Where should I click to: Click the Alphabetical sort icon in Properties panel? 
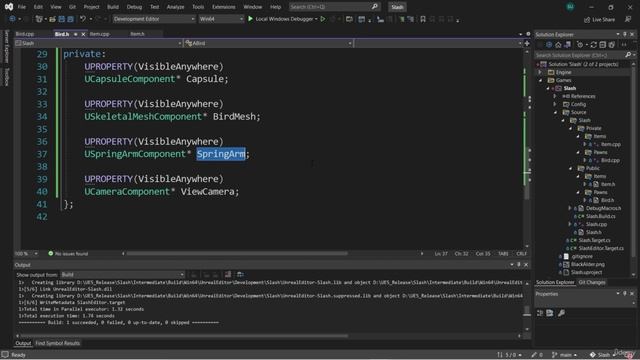point(550,313)
